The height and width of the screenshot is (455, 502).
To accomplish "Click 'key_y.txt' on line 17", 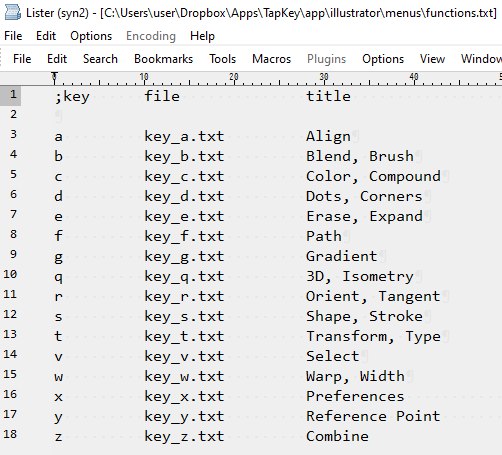I will pos(184,417).
